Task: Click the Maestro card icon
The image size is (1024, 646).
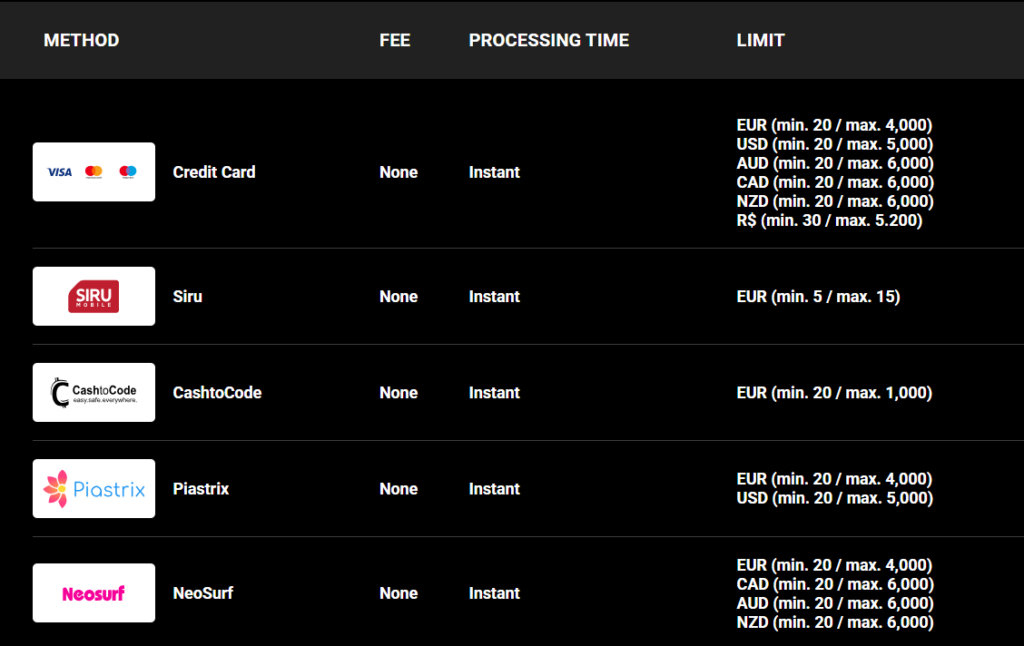Action: pos(127,172)
